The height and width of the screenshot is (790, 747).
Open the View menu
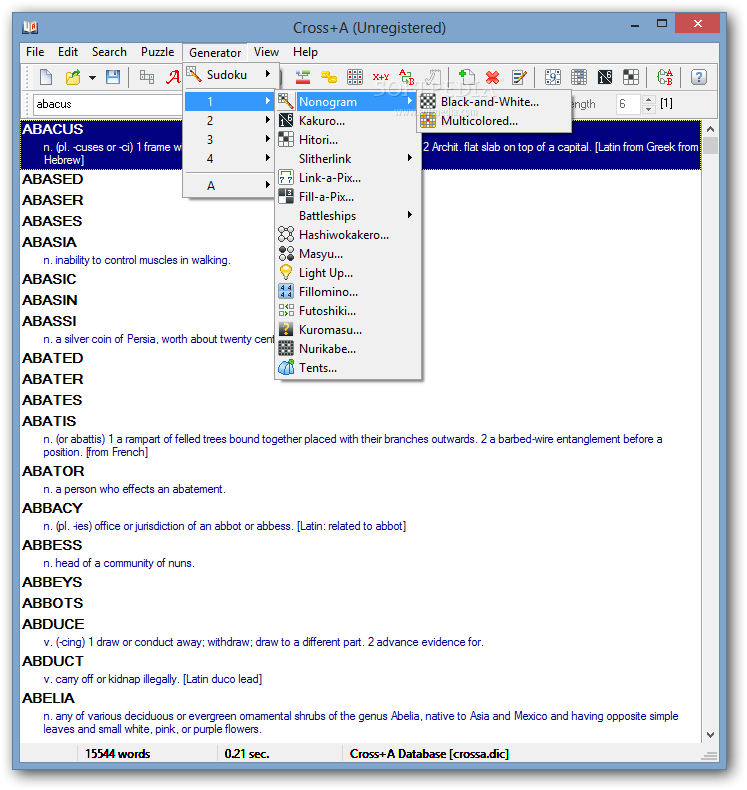coord(266,52)
